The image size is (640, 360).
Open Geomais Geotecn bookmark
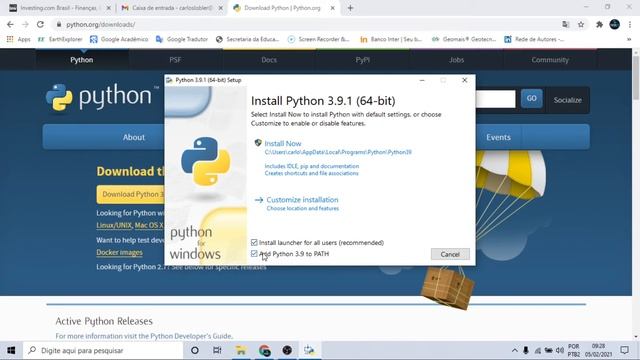pos(464,39)
